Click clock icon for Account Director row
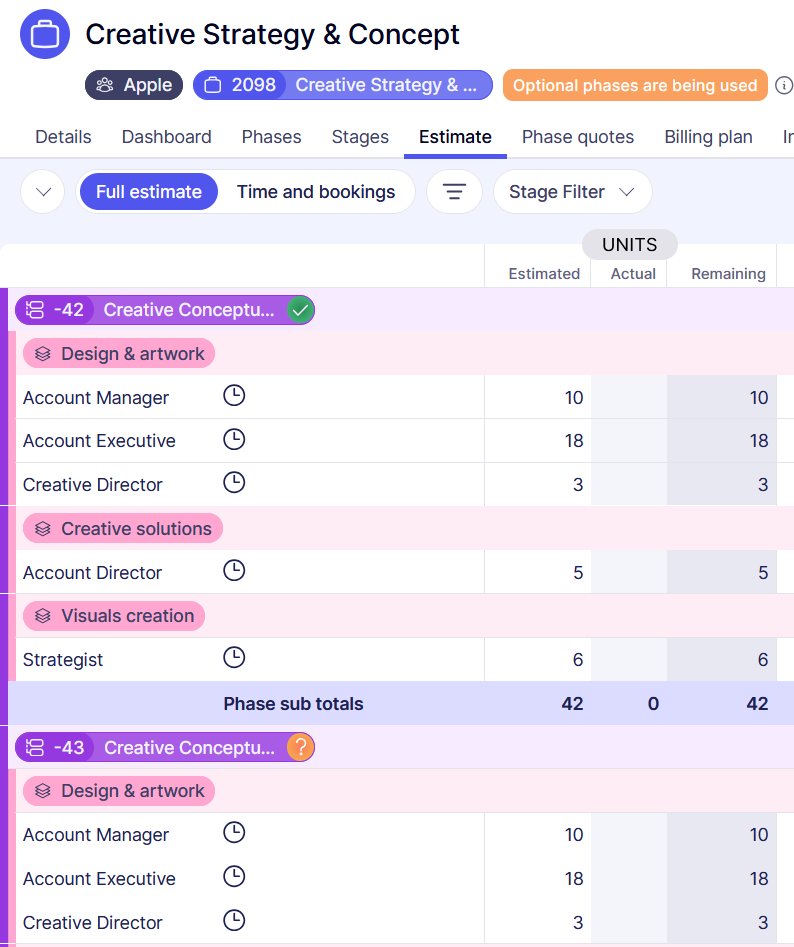 point(233,571)
